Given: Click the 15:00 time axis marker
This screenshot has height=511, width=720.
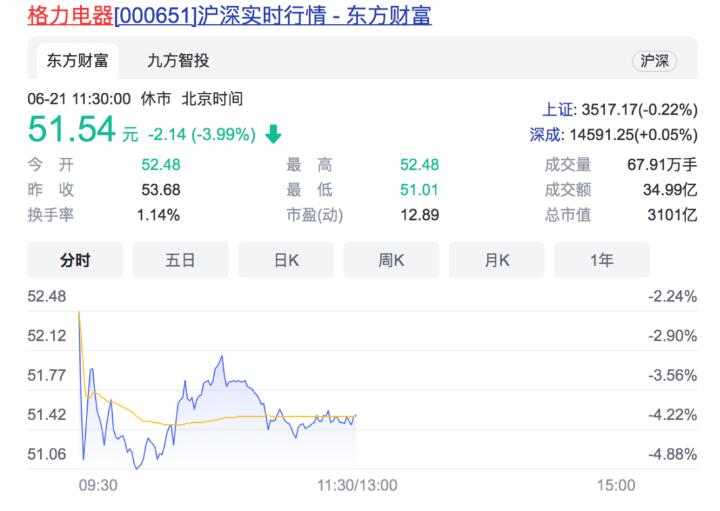Looking at the screenshot, I should 615,485.
